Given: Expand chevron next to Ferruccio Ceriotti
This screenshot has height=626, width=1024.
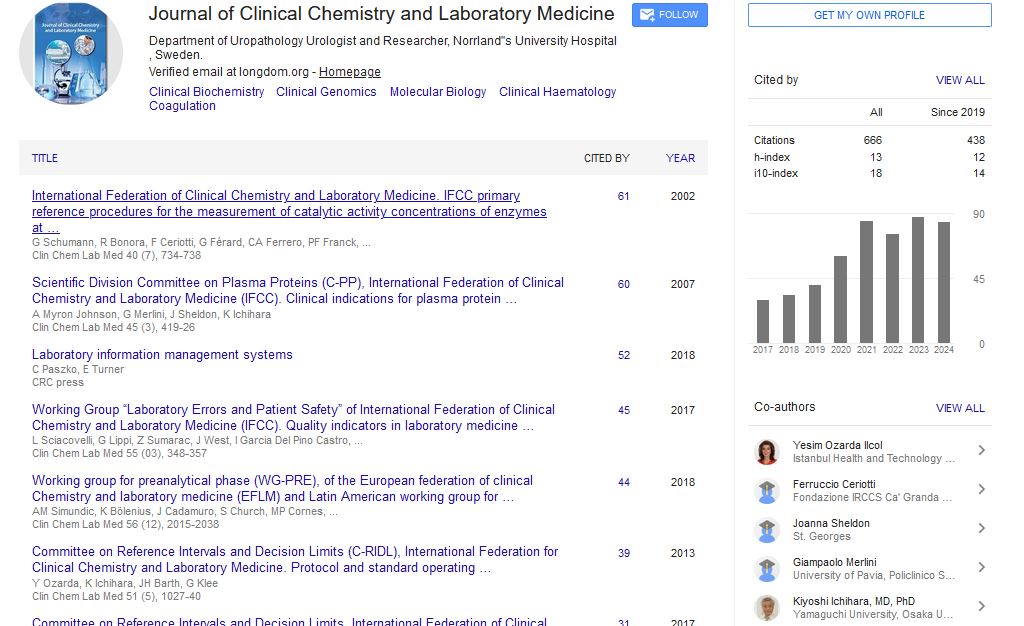Looking at the screenshot, I should [981, 490].
